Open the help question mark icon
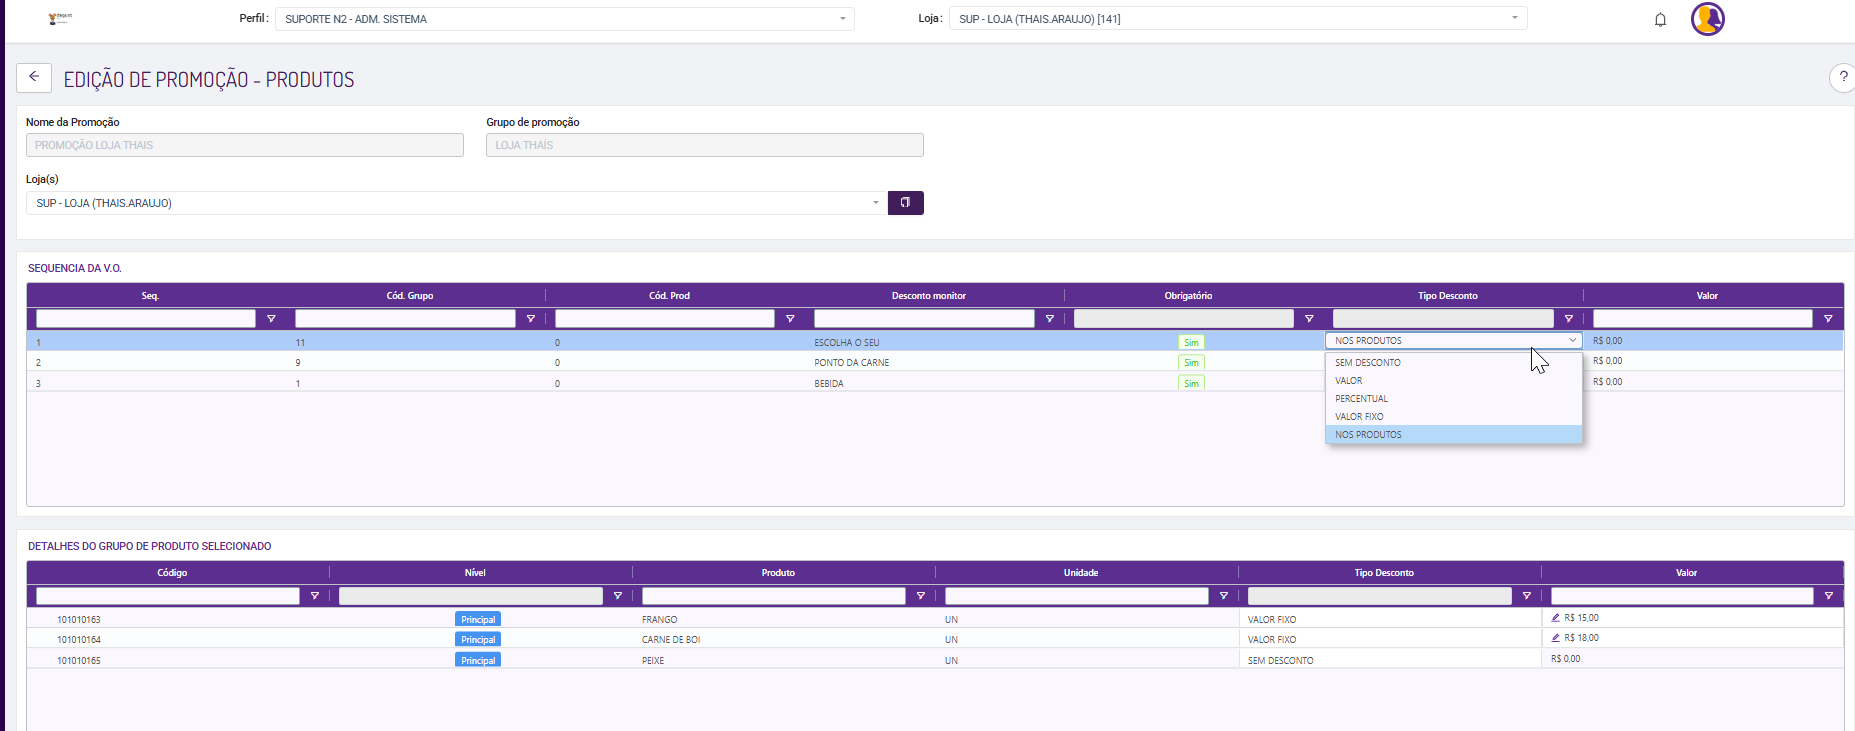Image resolution: width=1855 pixels, height=731 pixels. click(1843, 77)
